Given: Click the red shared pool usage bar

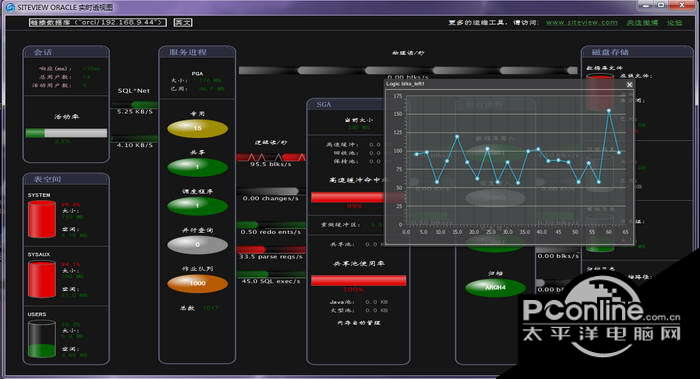Looking at the screenshot, I should (358, 280).
